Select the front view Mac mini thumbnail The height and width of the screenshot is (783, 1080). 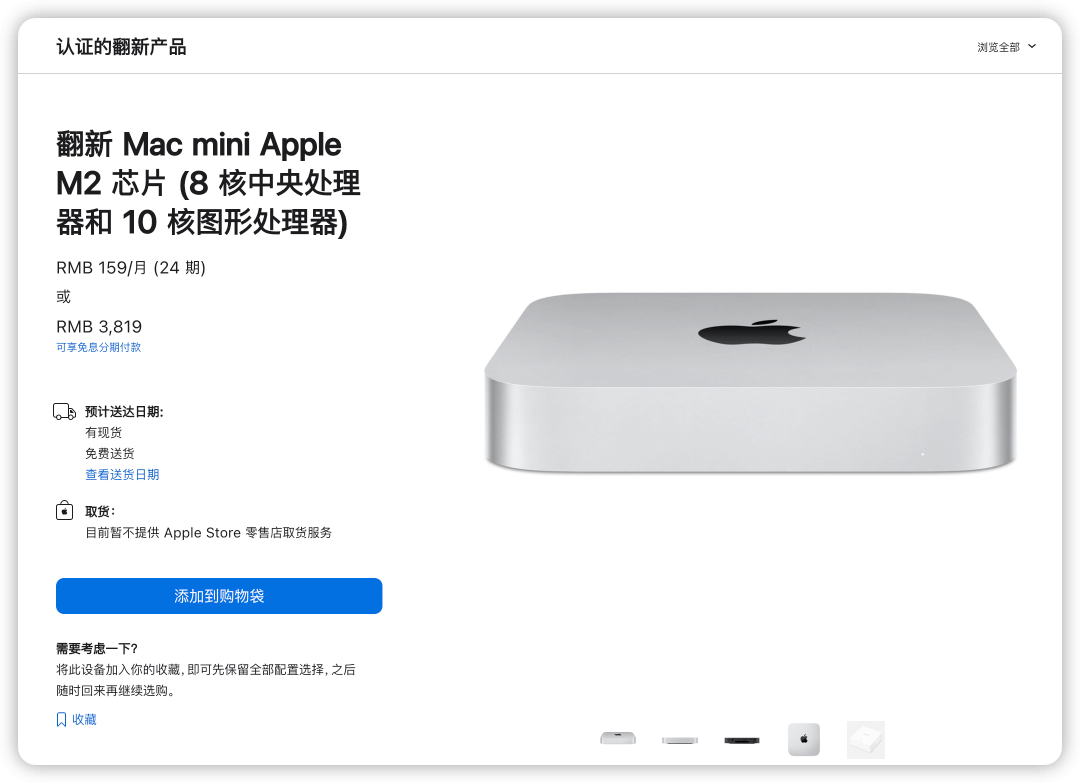click(x=680, y=740)
